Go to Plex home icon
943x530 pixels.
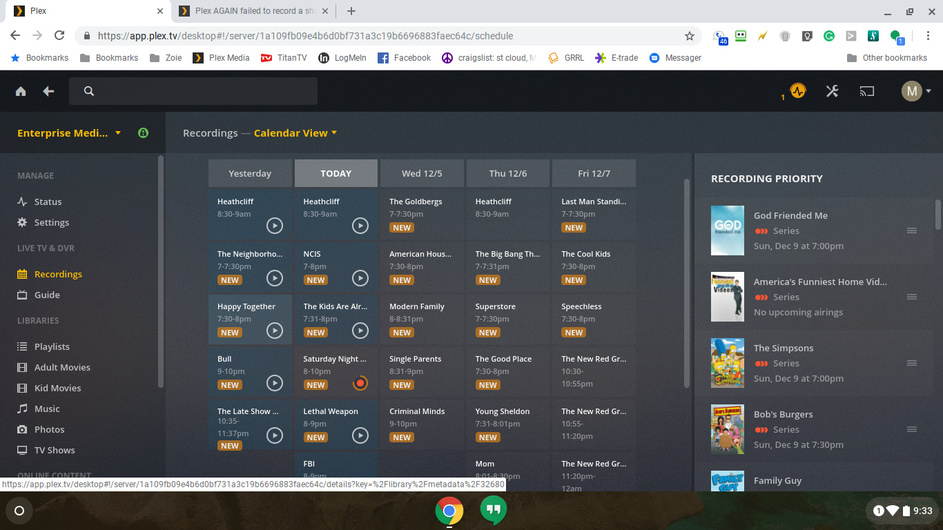coord(20,91)
